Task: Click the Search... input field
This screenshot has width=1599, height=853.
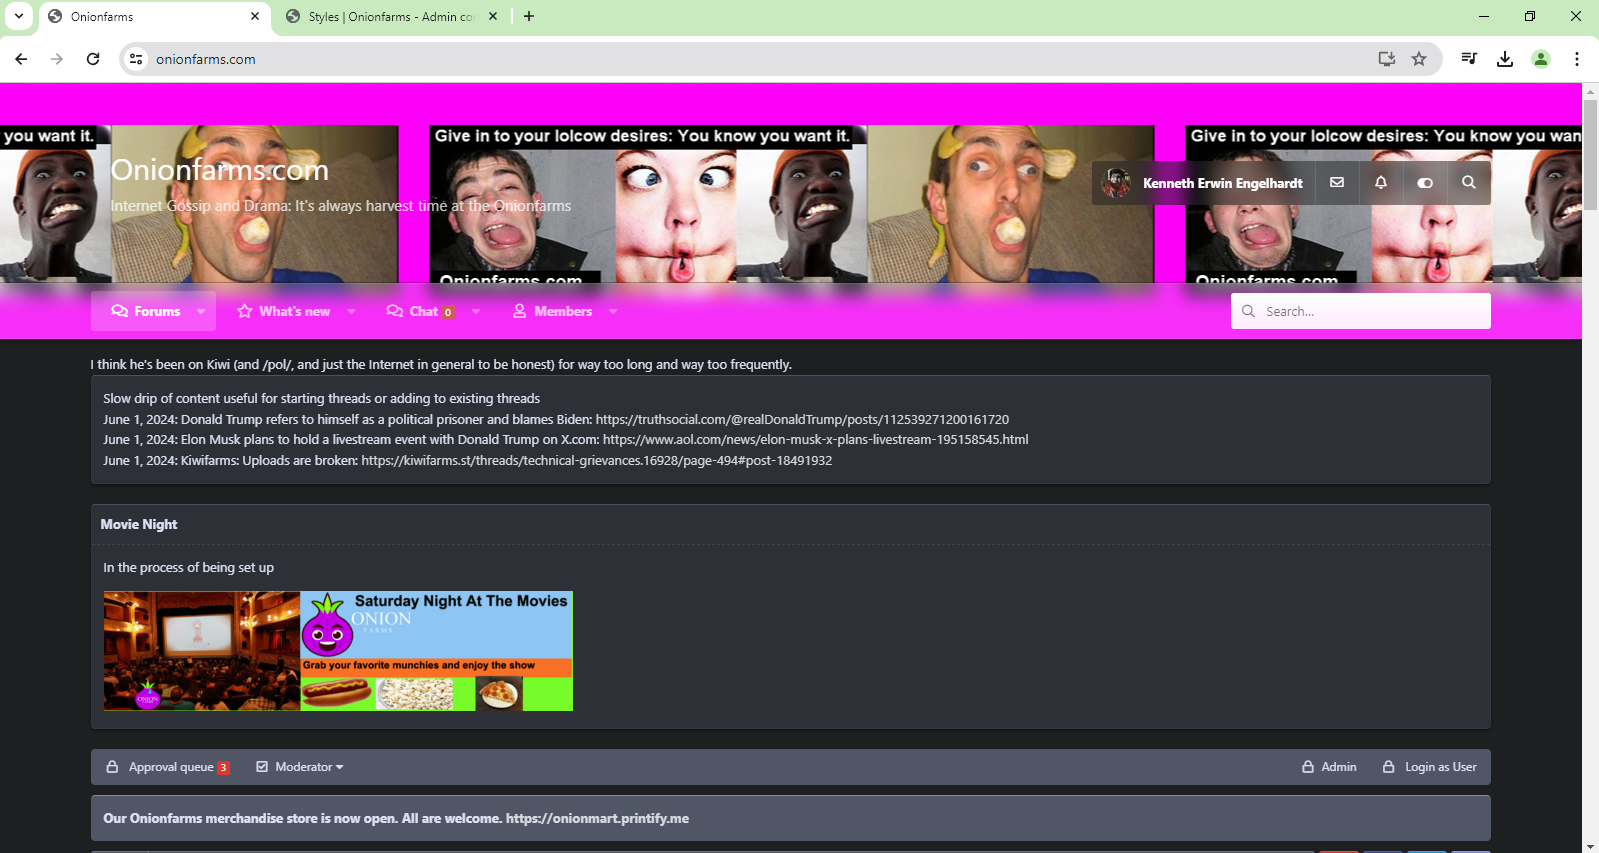Action: click(1361, 311)
